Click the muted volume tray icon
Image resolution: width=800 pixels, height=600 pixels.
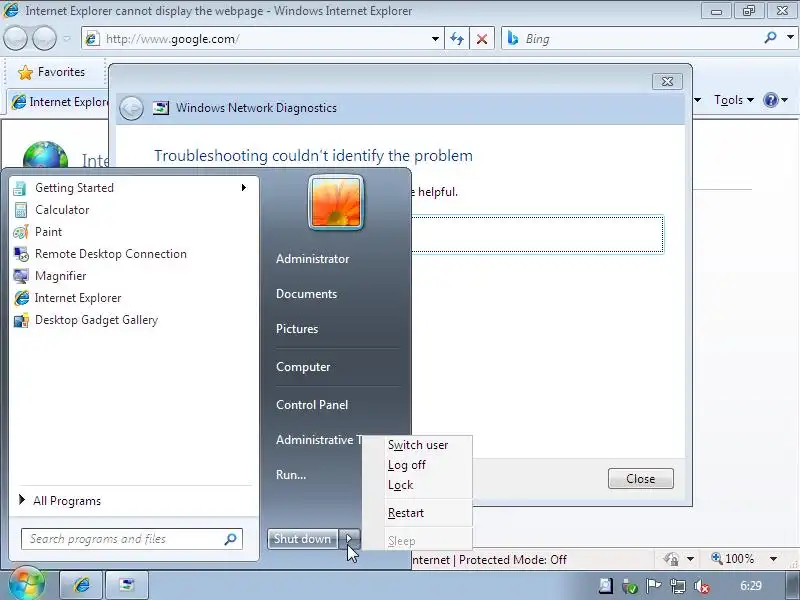(702, 587)
